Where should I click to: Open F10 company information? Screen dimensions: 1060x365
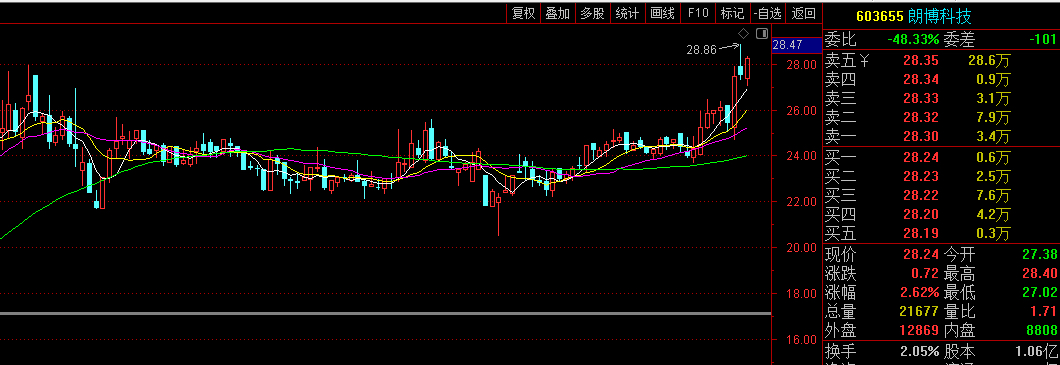pos(698,13)
